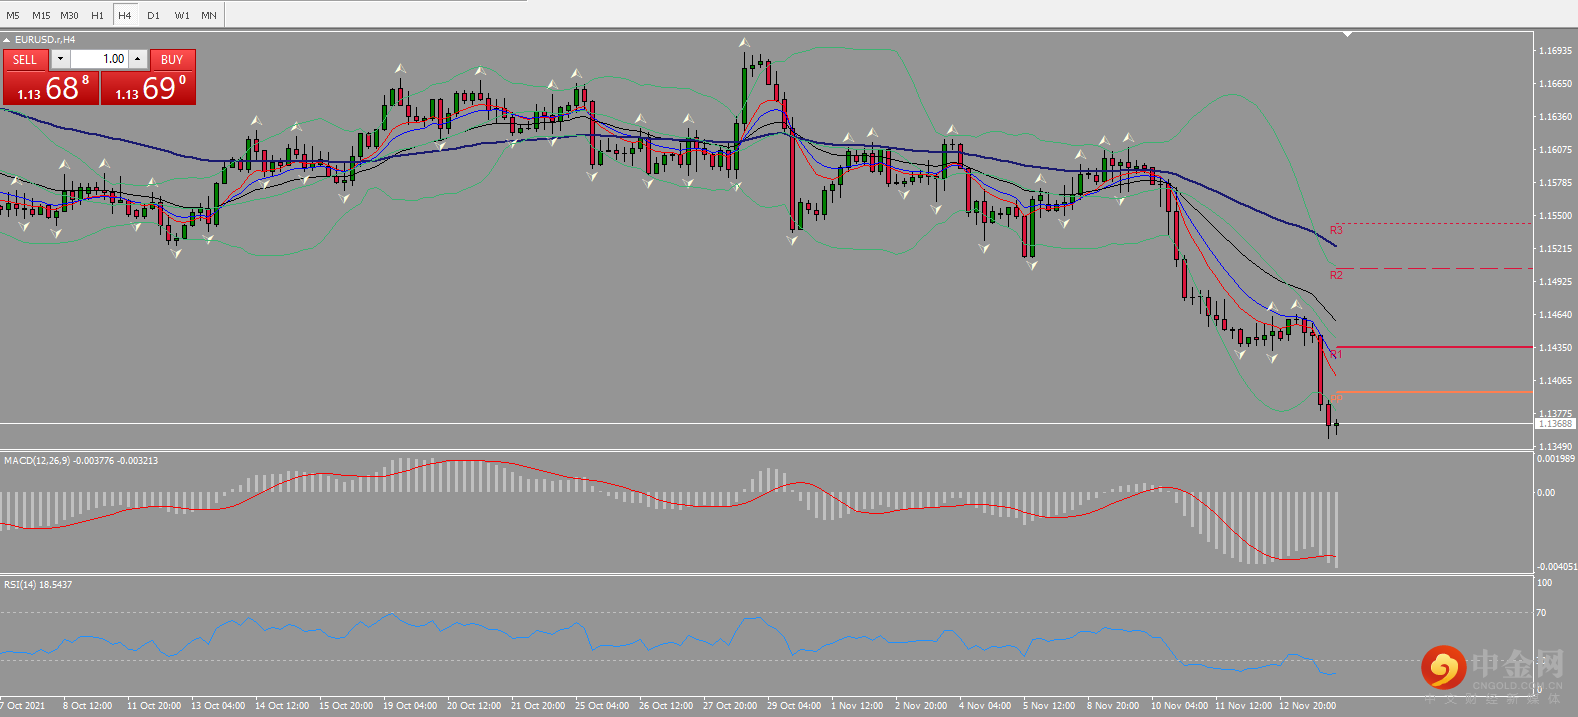Click the chart shift triangle marker
1578x717 pixels.
[x=1347, y=34]
